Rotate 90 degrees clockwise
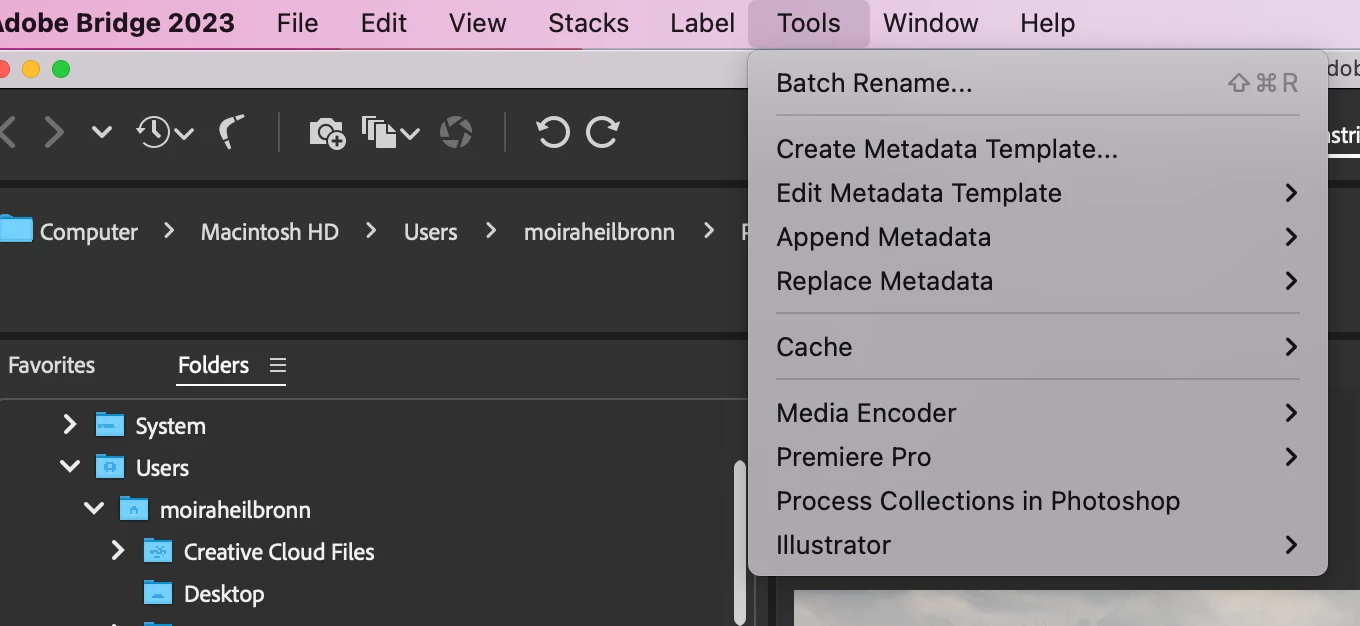 coord(602,132)
